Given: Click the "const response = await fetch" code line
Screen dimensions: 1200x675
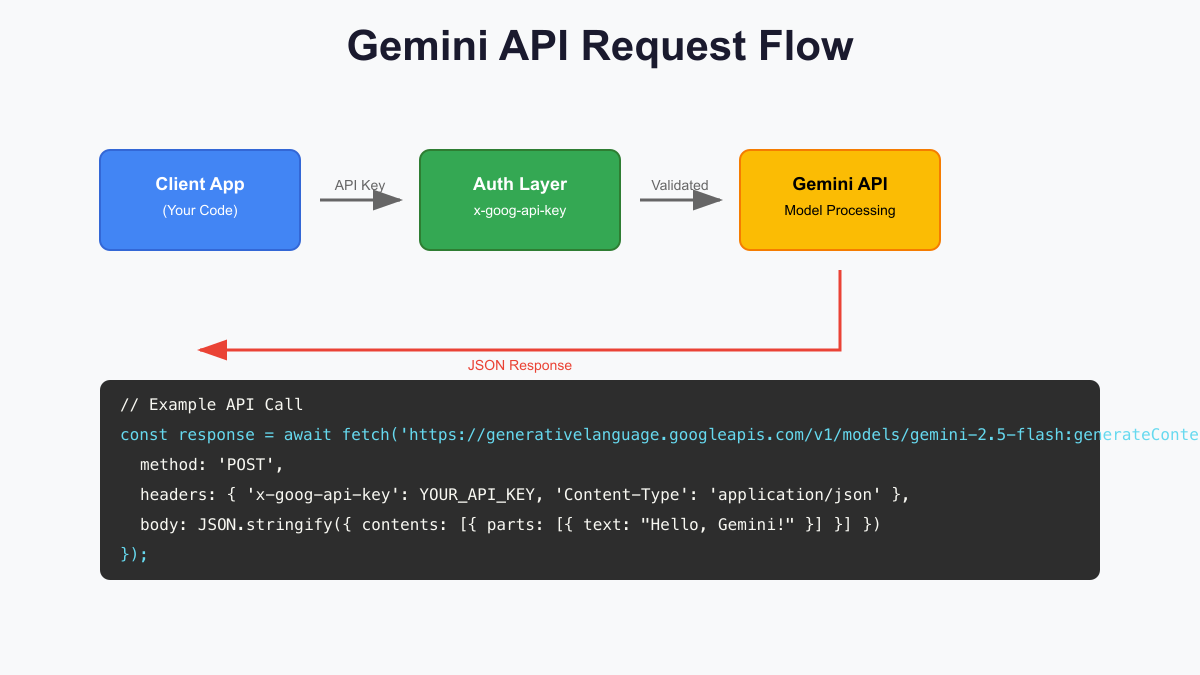Looking at the screenshot, I should 660,435.
